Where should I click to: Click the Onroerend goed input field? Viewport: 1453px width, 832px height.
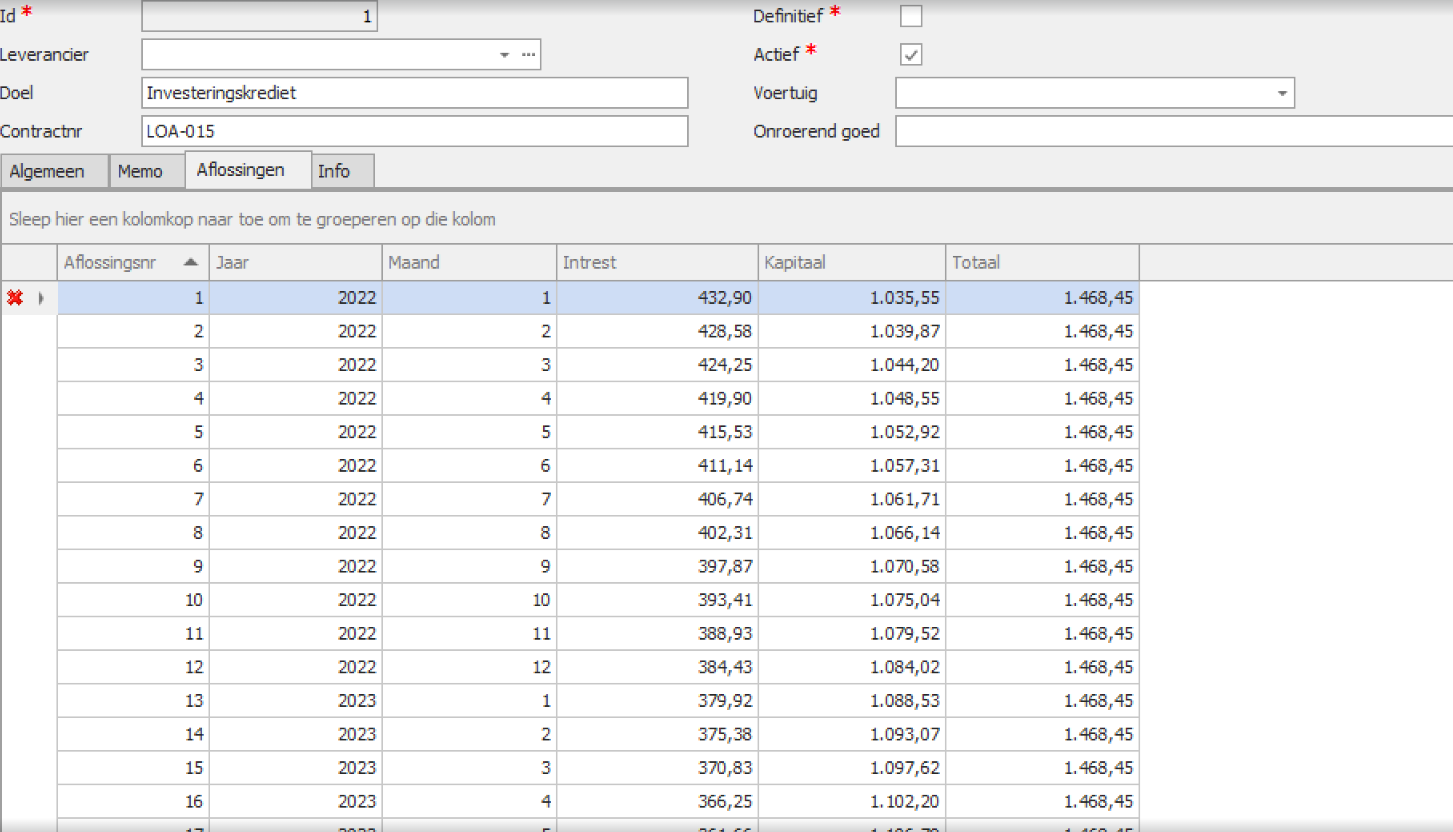1172,131
